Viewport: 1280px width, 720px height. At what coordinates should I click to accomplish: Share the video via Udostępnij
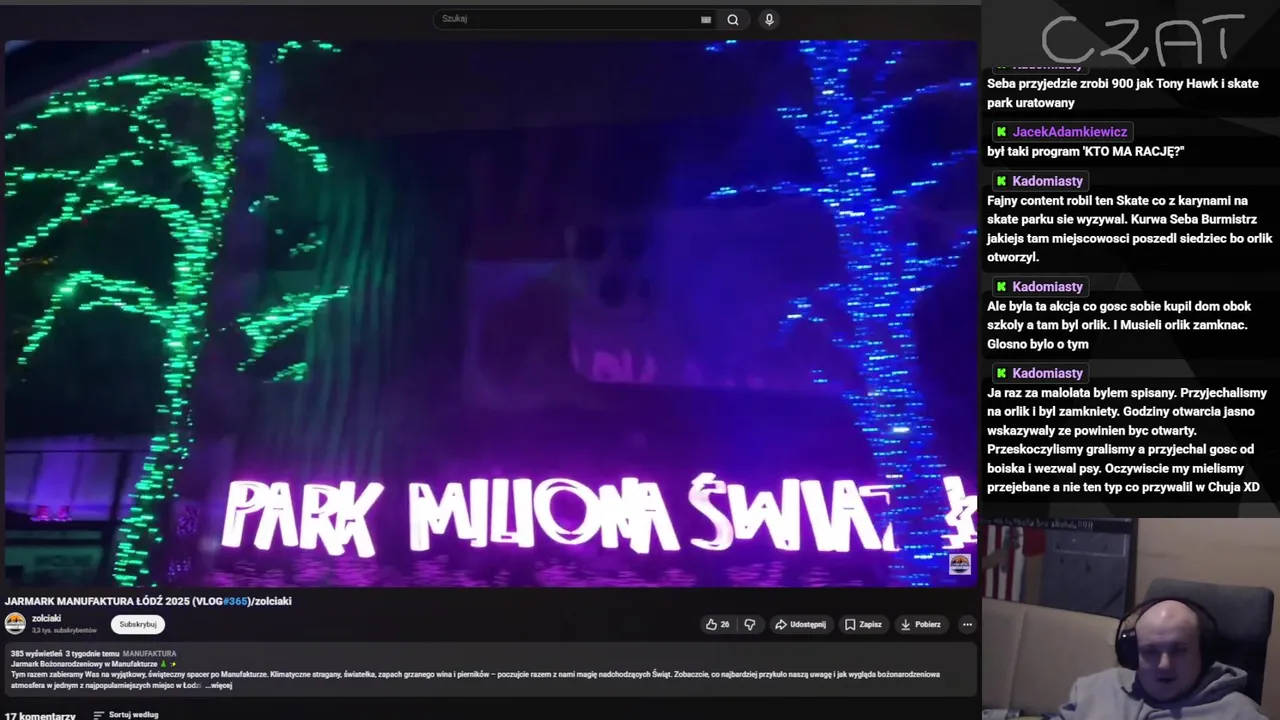point(800,624)
